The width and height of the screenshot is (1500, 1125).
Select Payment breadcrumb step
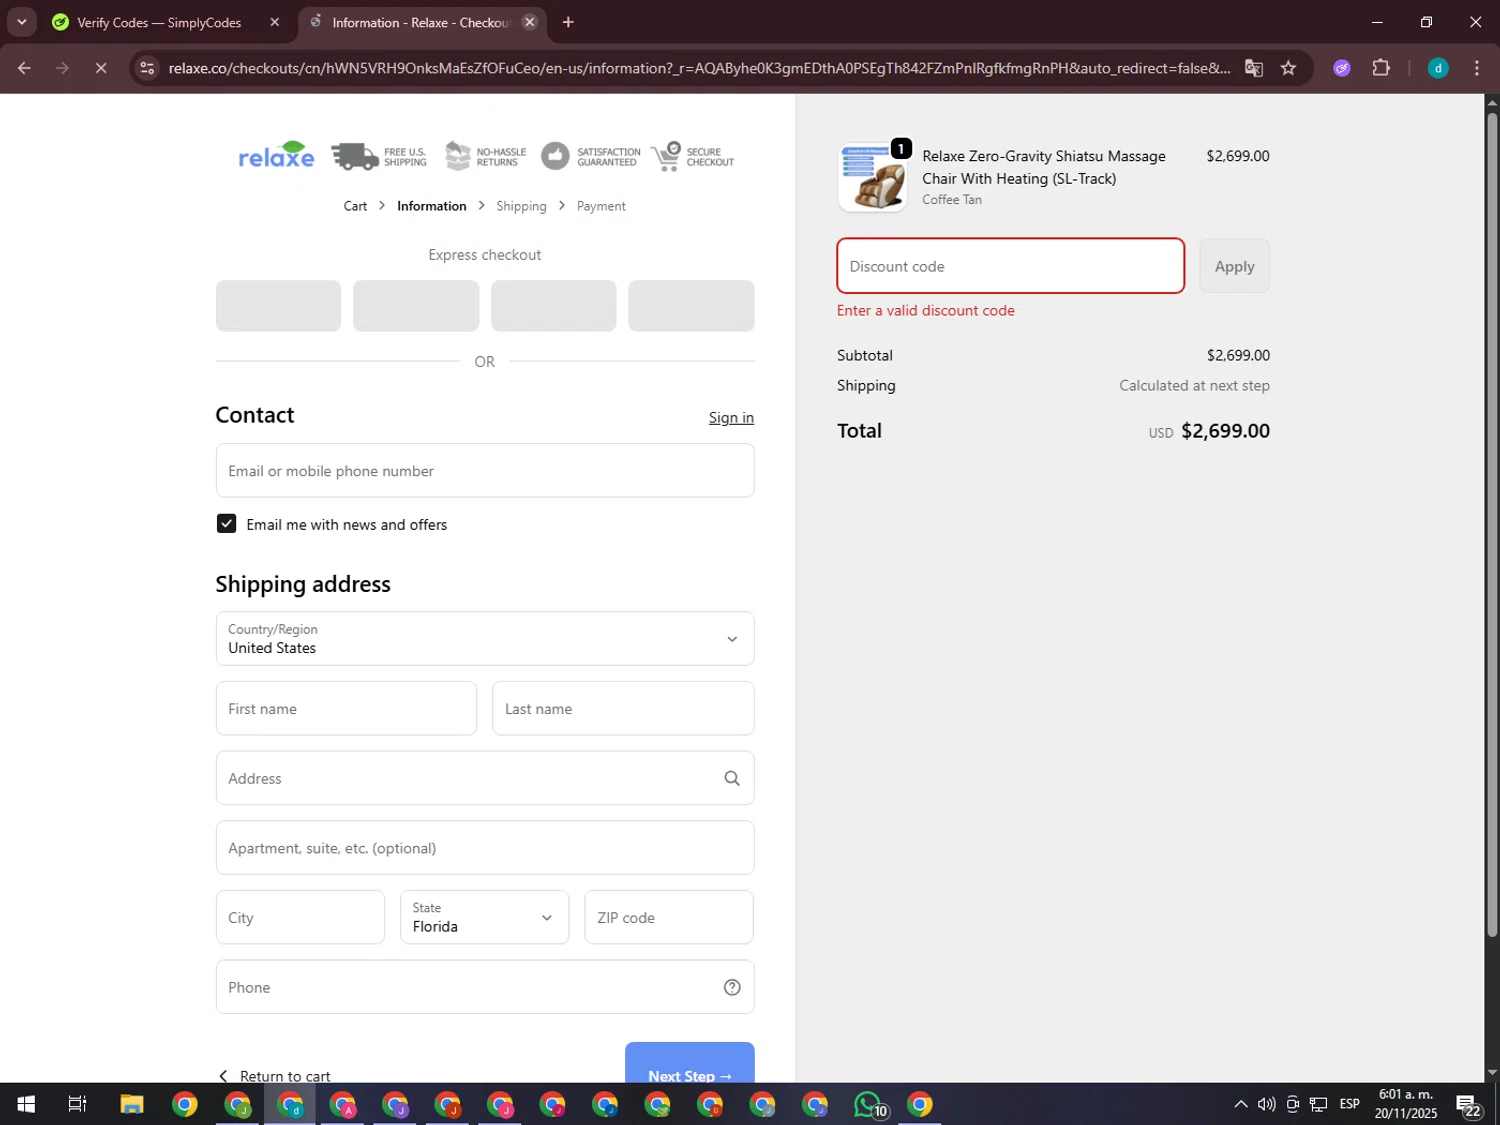(x=601, y=206)
